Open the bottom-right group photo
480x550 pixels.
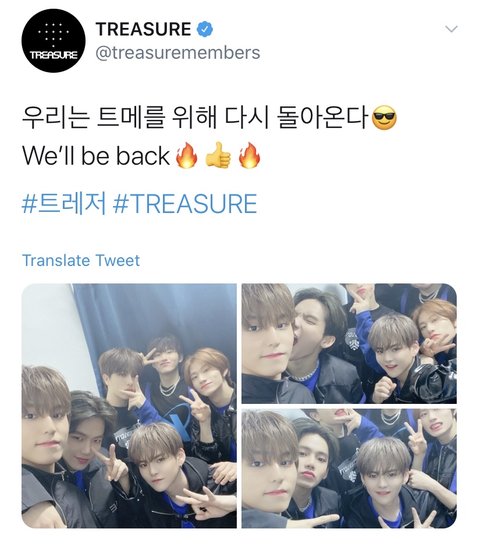coord(349,468)
